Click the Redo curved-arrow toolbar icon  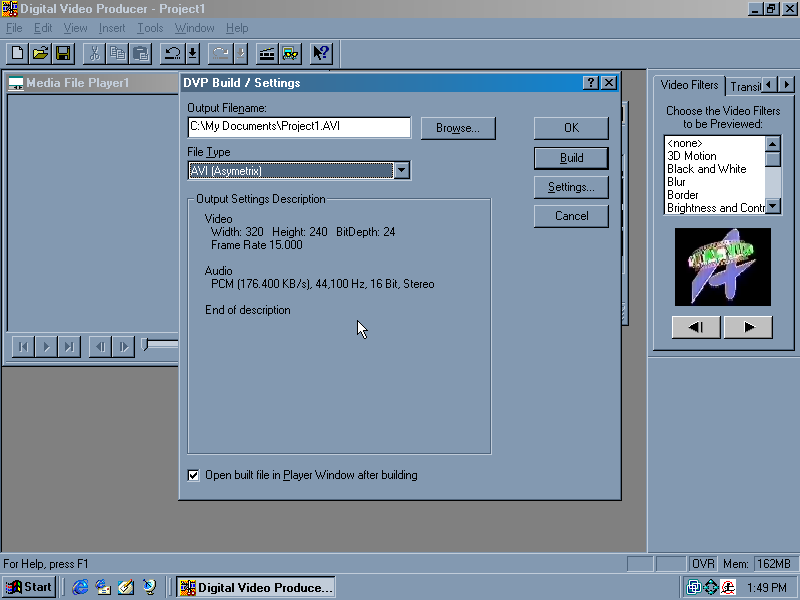221,53
